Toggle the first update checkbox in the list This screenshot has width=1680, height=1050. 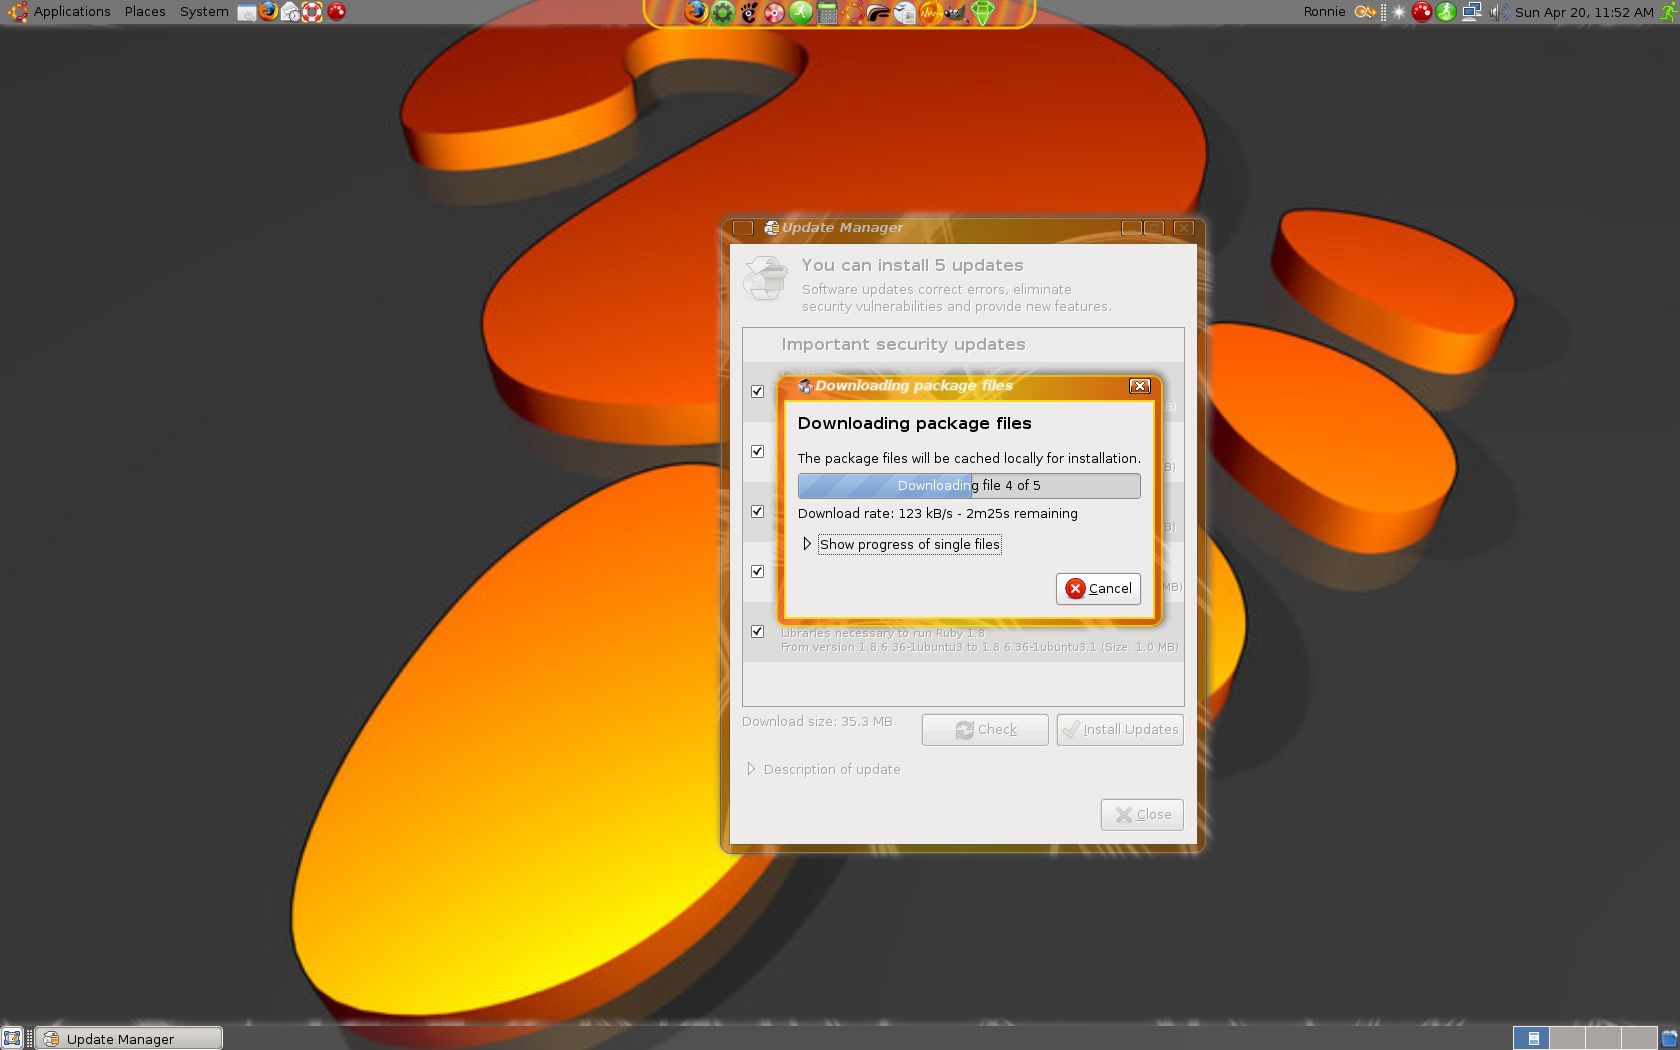click(757, 391)
